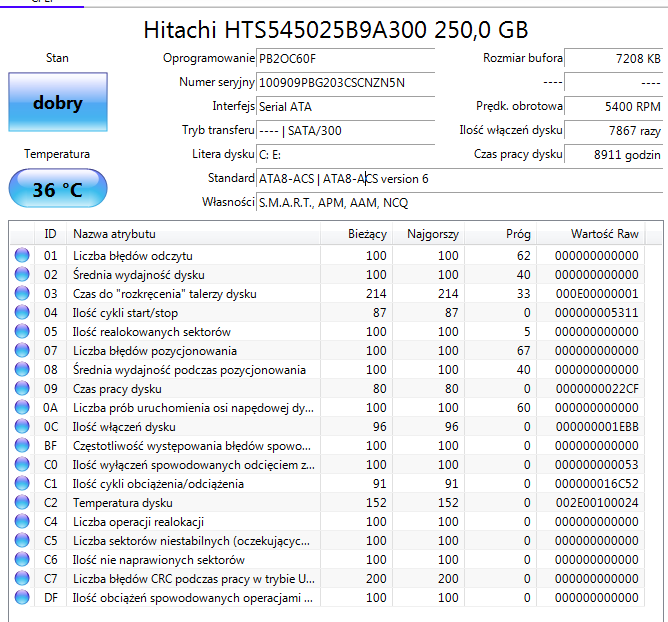
Task: Click raw value 000000001EBB
Action: 597,426
